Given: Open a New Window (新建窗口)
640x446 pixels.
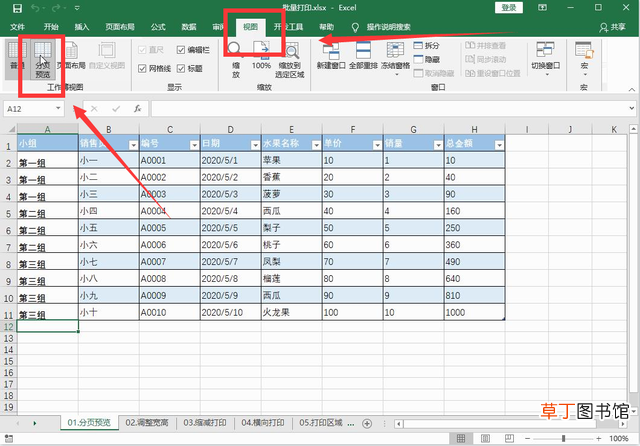Looking at the screenshot, I should tap(331, 56).
